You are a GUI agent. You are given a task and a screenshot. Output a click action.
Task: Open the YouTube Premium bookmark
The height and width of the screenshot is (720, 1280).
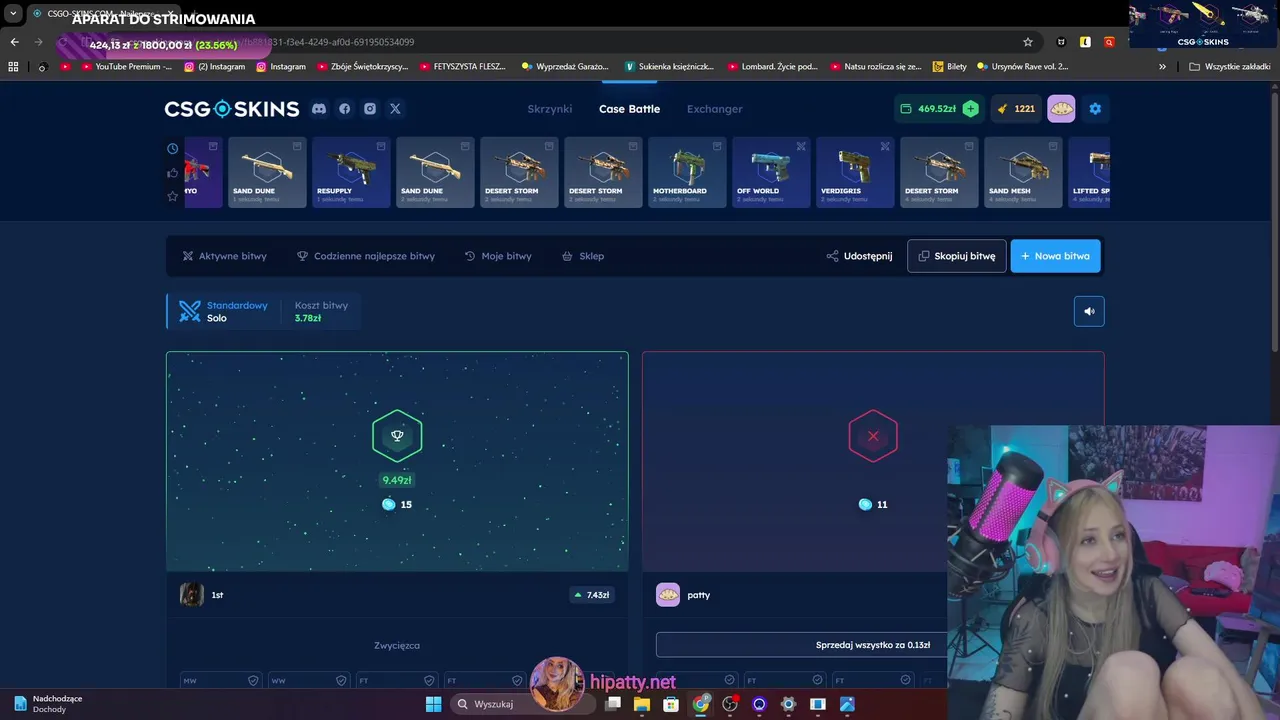tap(125, 67)
